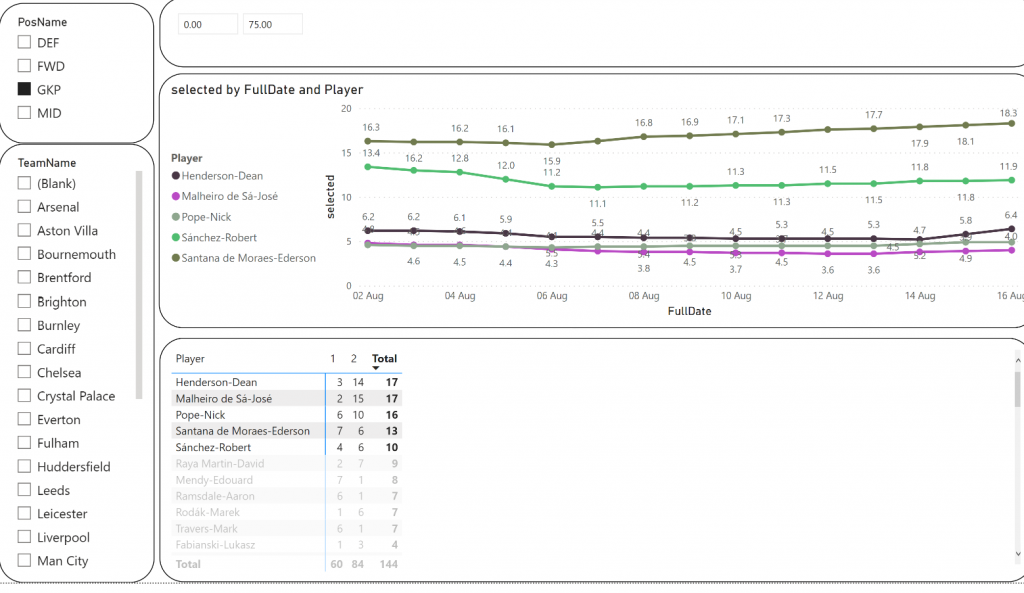Filter by Burnley team
The image size is (1024, 593).
tap(24, 325)
